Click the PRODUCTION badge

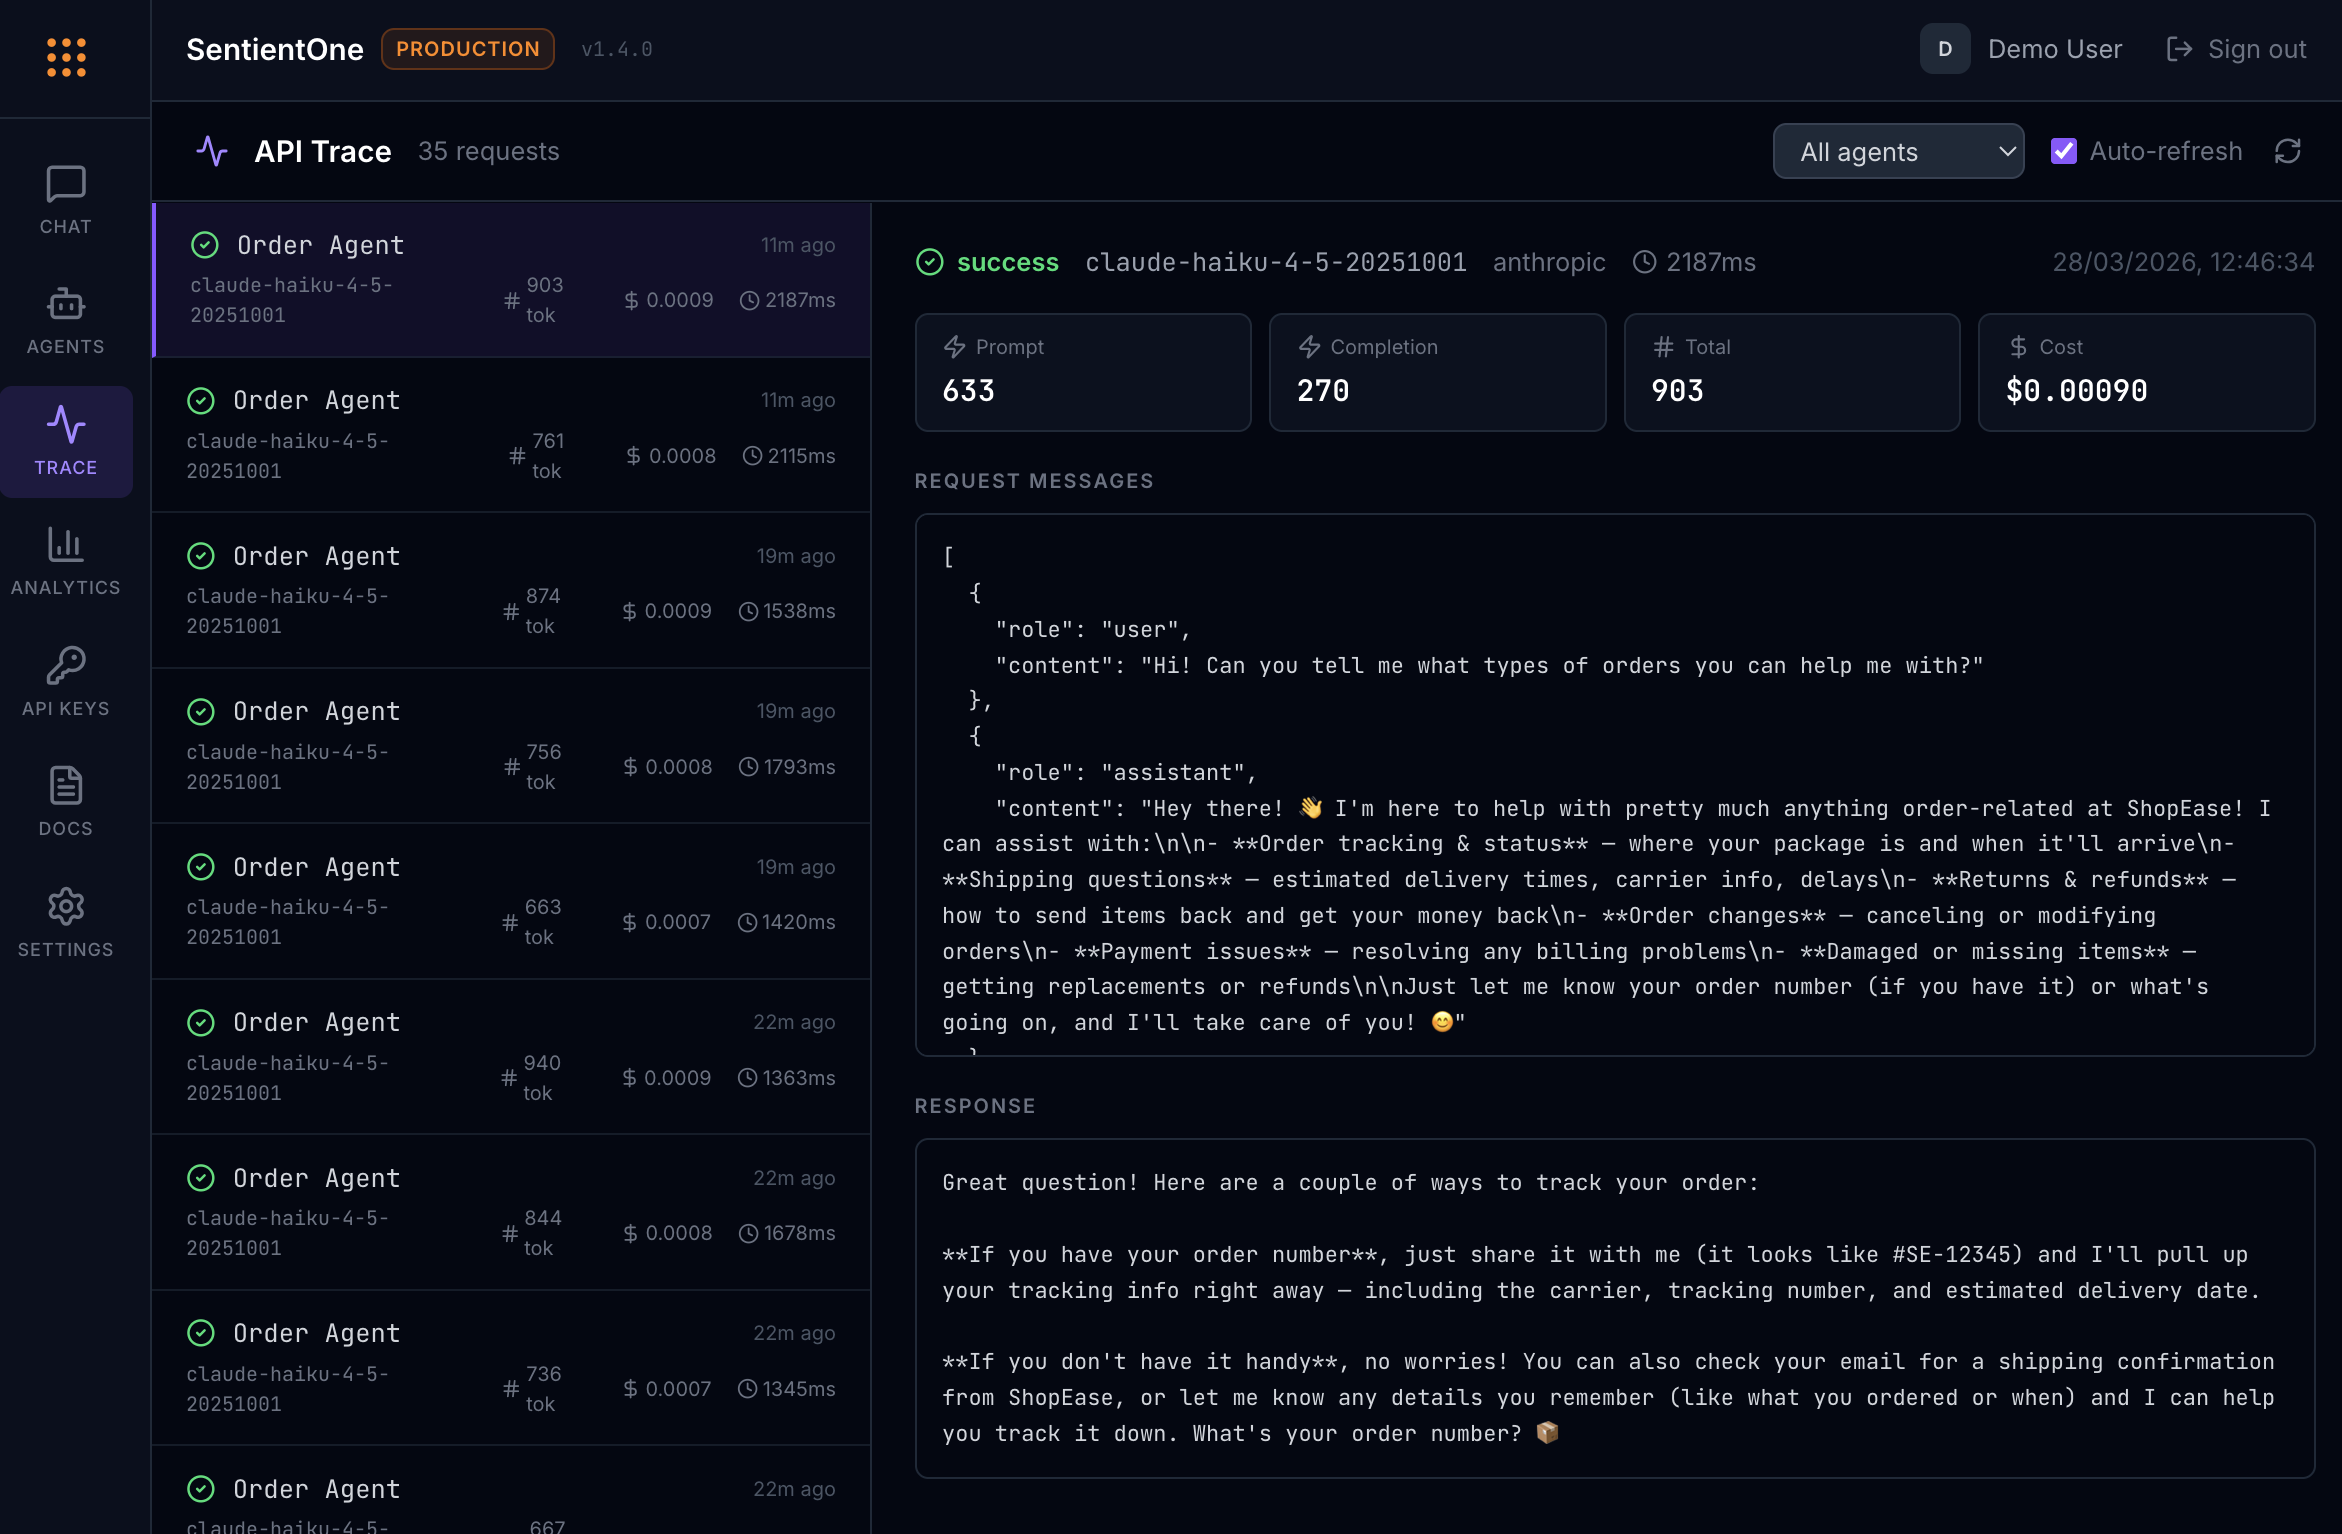click(x=467, y=48)
